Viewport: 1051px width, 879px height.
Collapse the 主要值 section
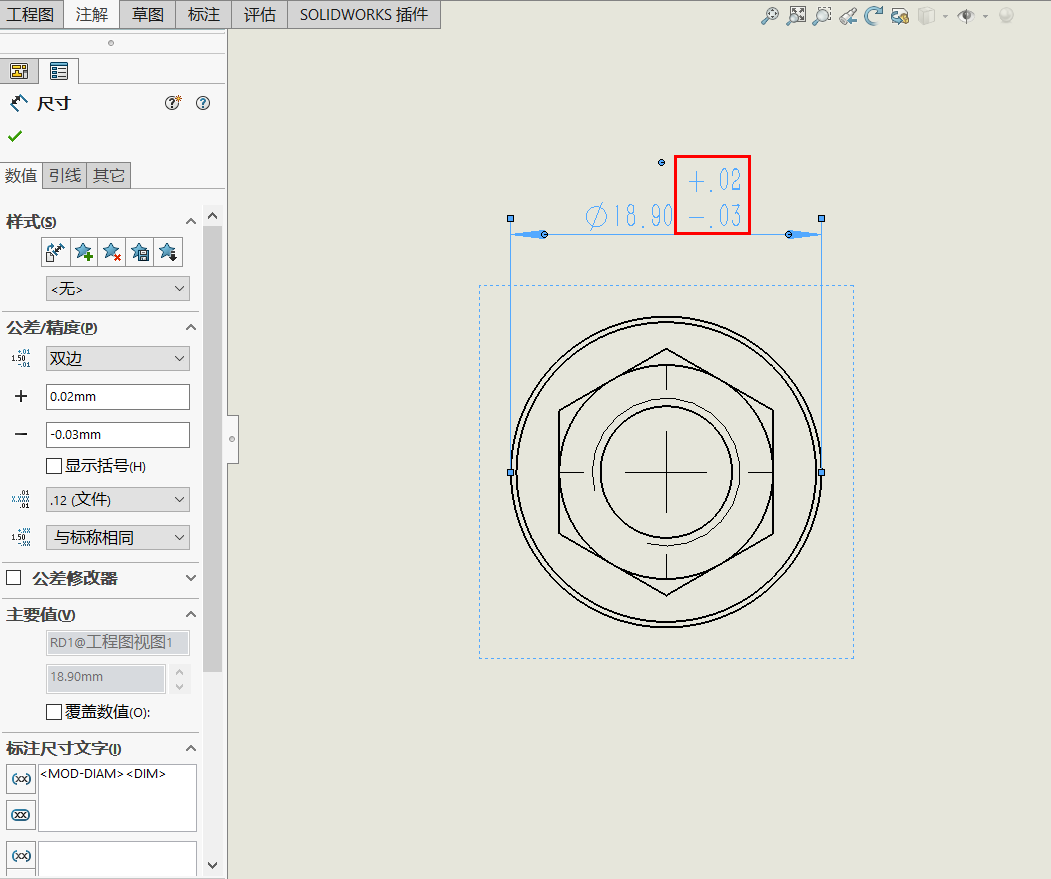[191, 614]
